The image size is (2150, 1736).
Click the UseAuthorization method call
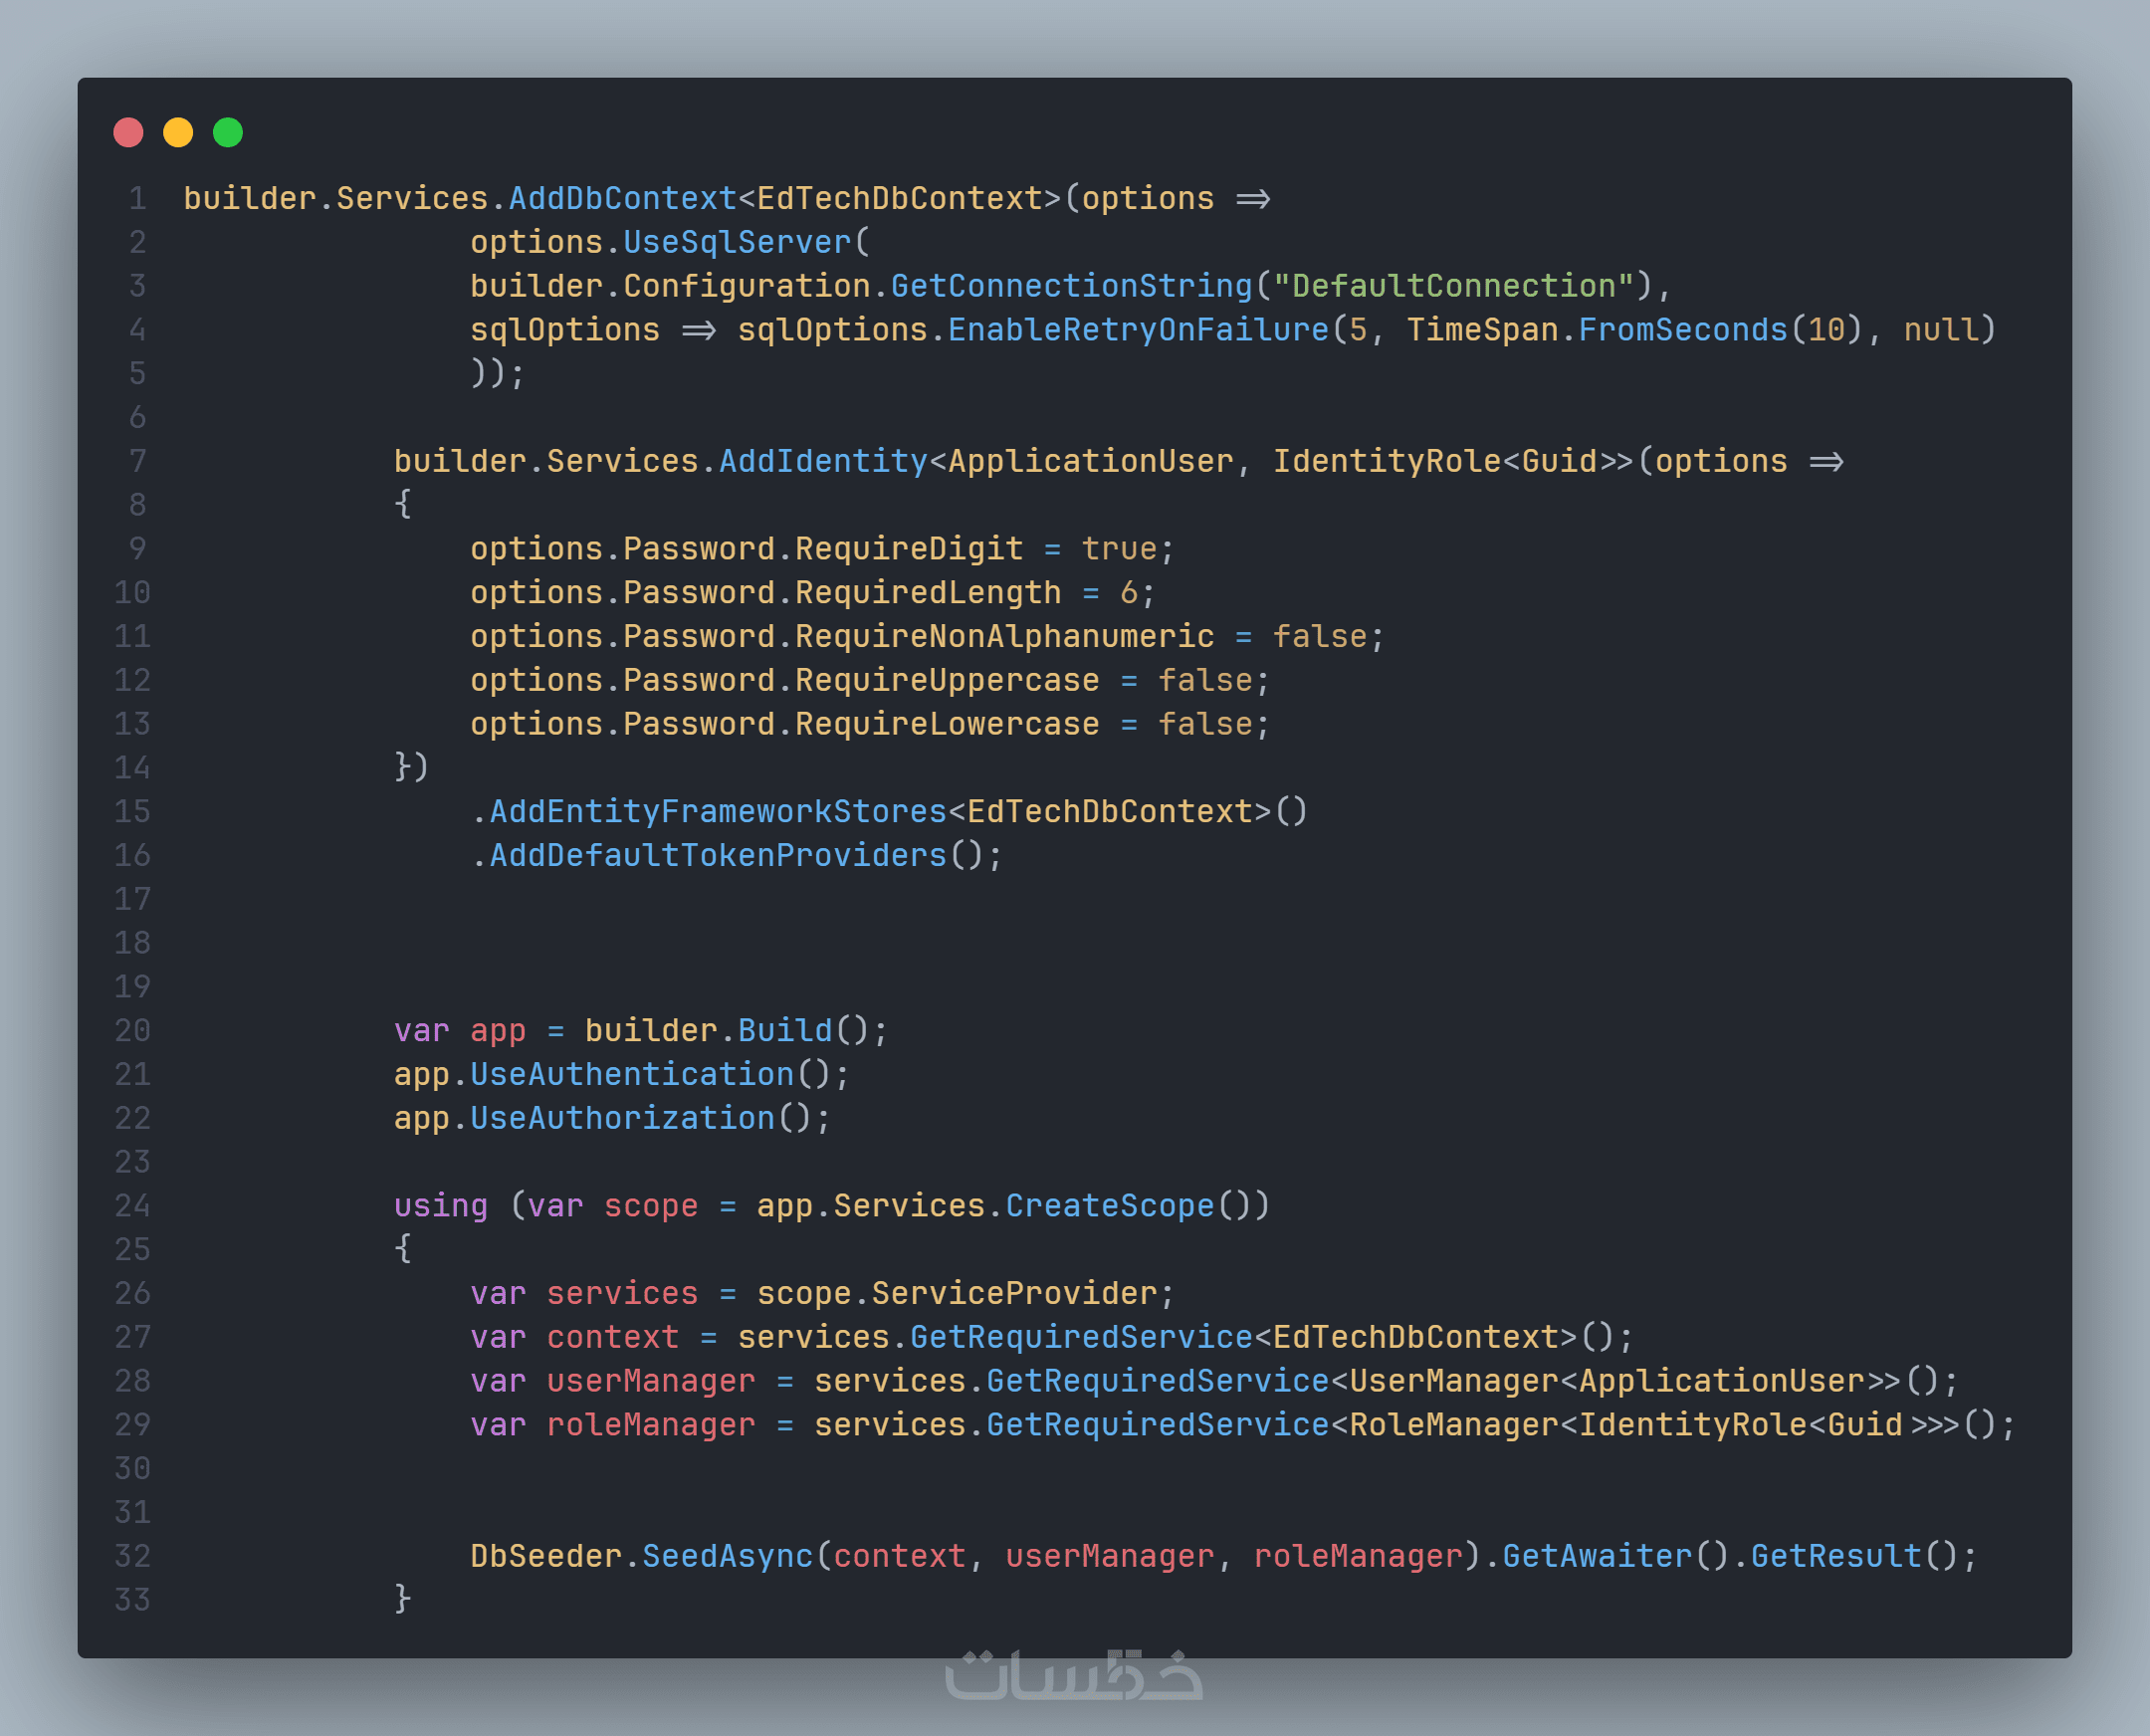[622, 1118]
